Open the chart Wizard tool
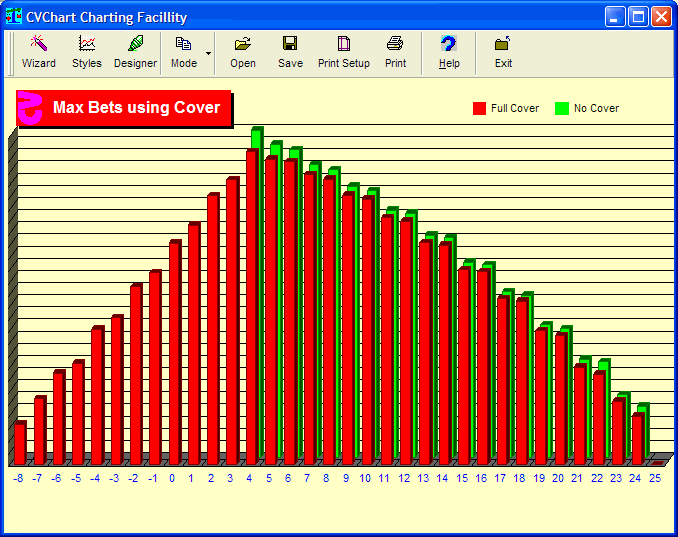678x537 pixels. (39, 52)
